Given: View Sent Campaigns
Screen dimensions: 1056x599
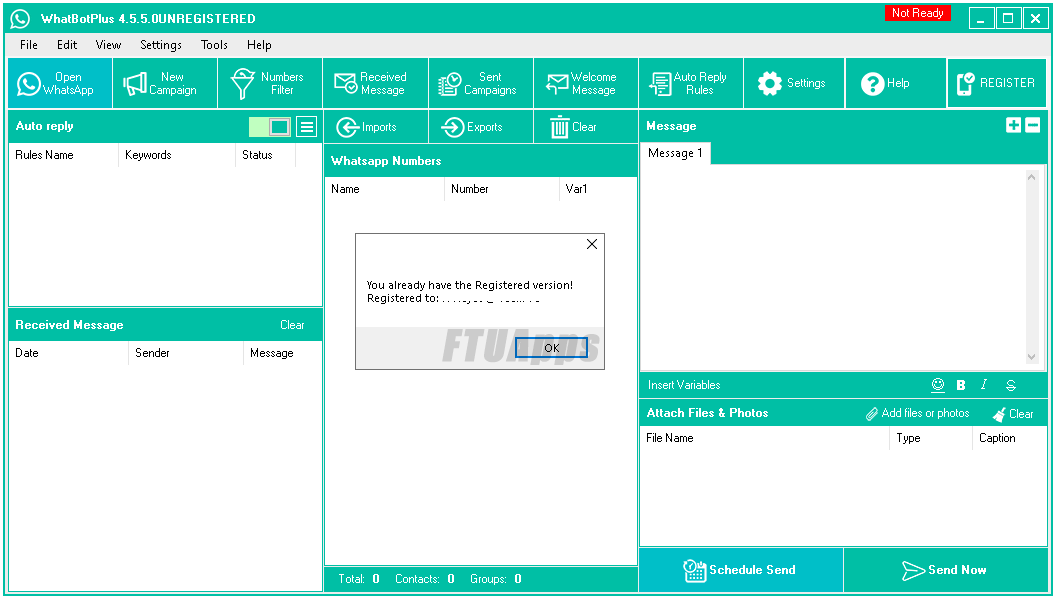Looking at the screenshot, I should coord(481,84).
